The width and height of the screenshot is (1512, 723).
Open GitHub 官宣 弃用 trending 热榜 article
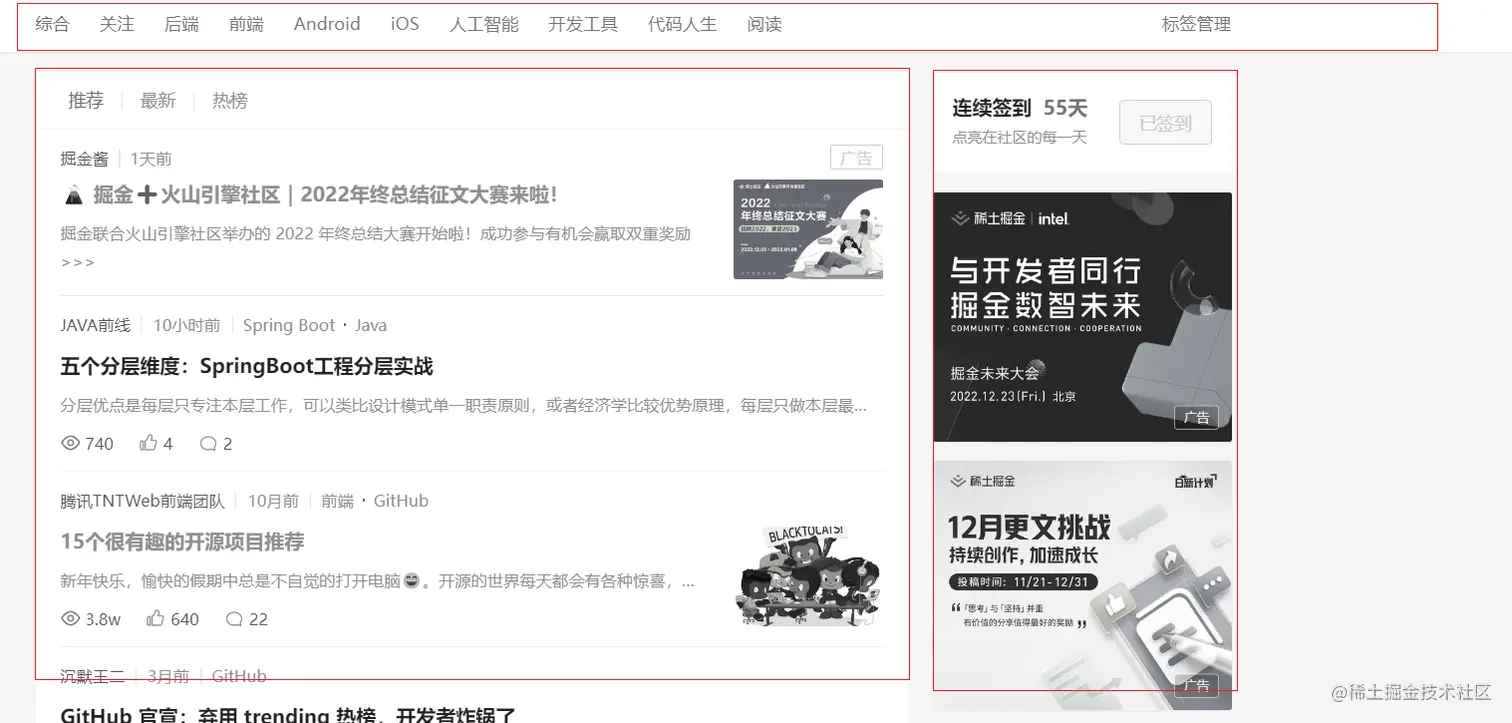coord(288,715)
